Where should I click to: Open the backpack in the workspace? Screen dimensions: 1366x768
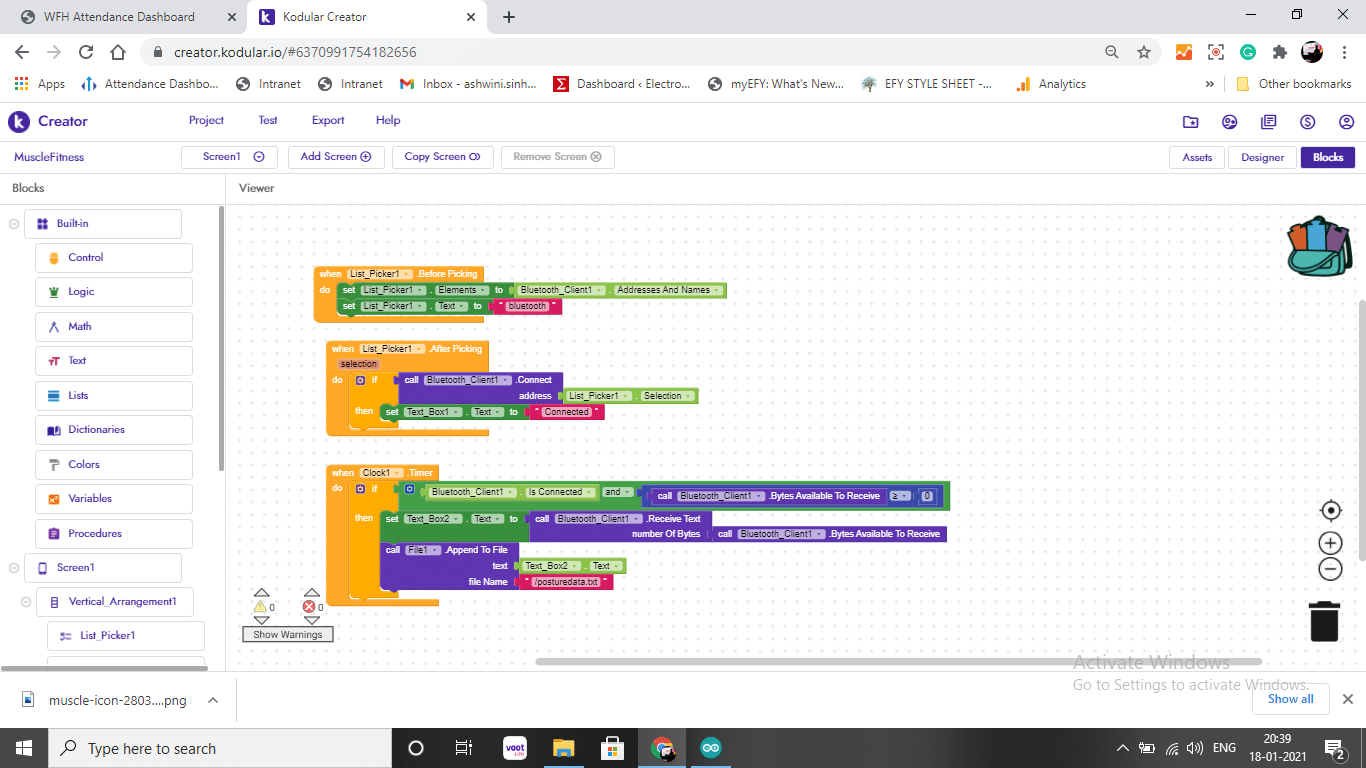point(1319,245)
